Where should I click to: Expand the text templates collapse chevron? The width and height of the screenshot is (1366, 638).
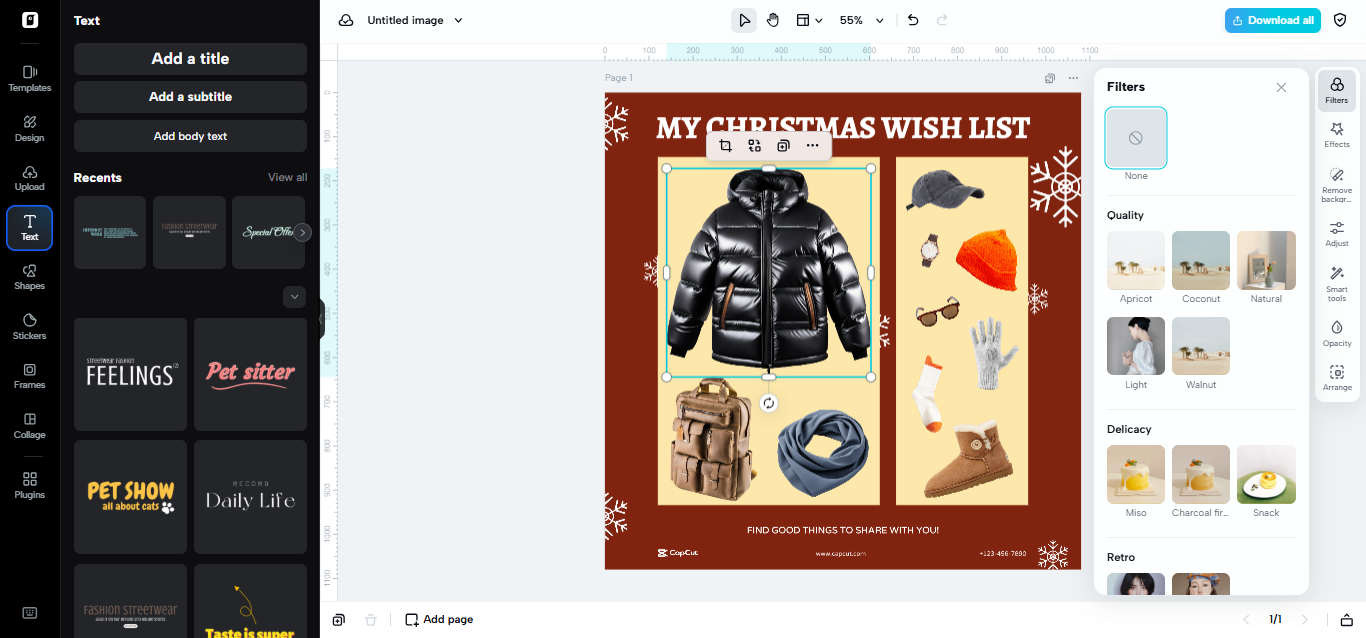(x=294, y=297)
